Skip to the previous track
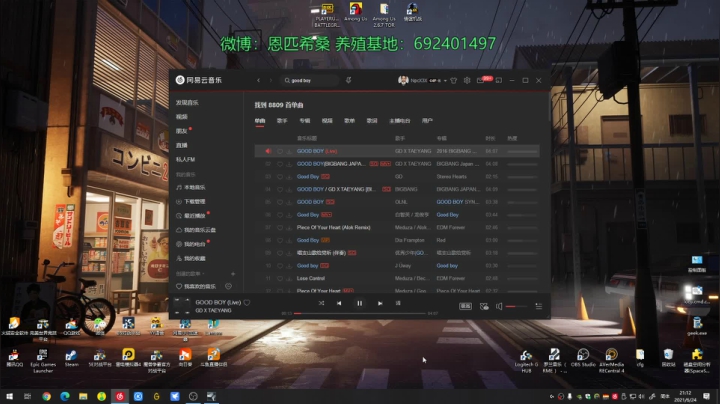 click(339, 303)
